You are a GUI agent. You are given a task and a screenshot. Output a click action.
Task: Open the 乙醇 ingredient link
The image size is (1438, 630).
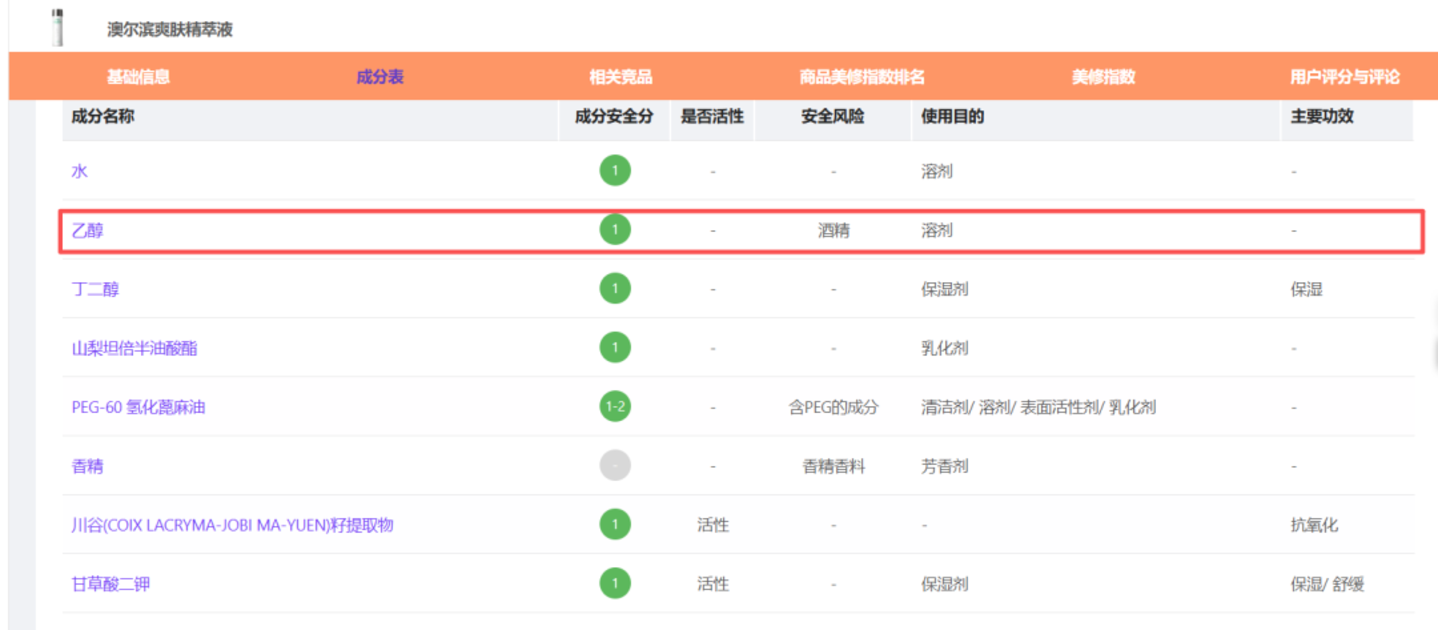tap(87, 230)
